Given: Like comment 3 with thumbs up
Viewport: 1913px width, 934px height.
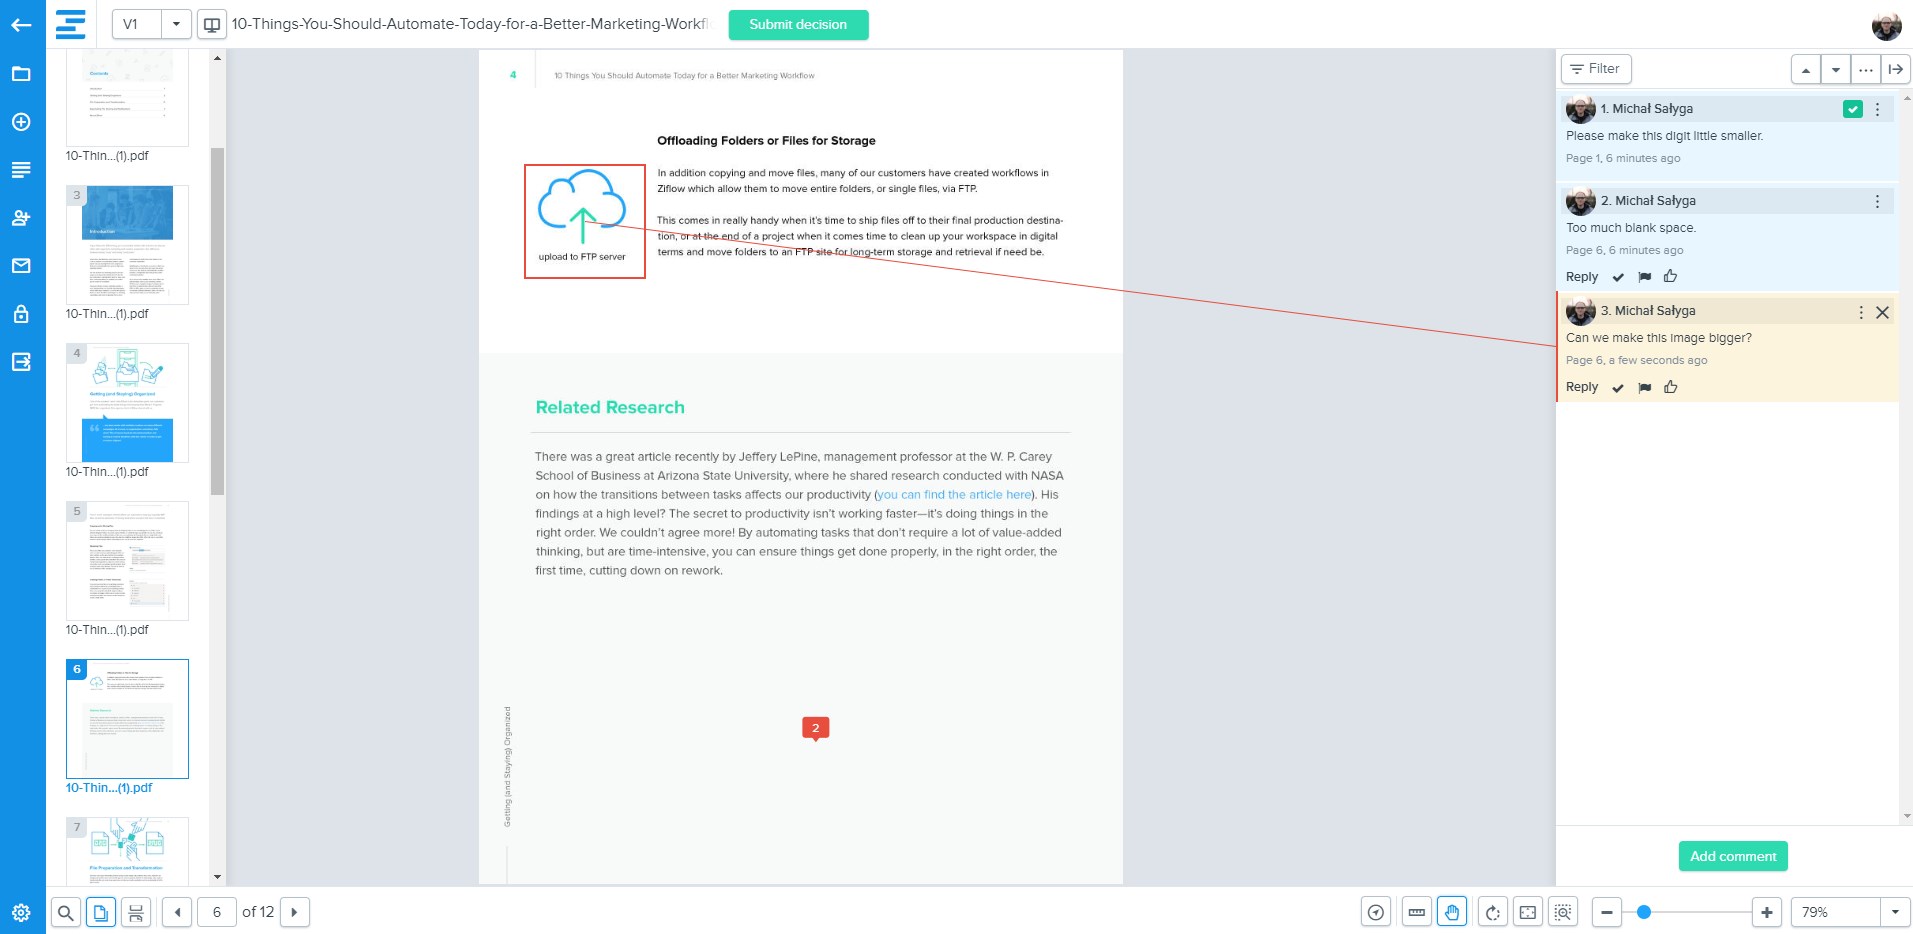Looking at the screenshot, I should tap(1670, 387).
